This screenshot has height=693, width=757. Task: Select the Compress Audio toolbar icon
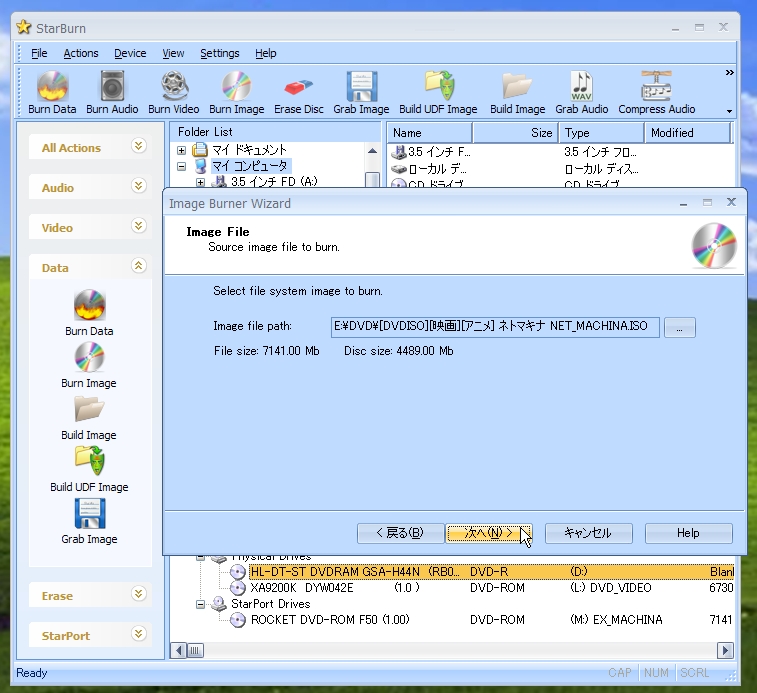point(657,92)
